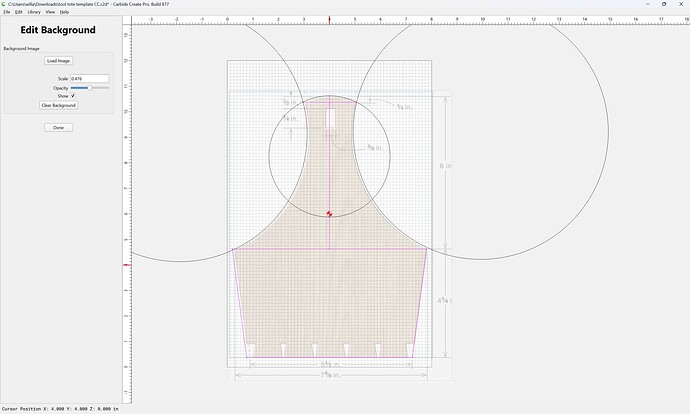The image size is (690, 414).
Task: Click the '6 in.' dimension label
Action: point(445,166)
